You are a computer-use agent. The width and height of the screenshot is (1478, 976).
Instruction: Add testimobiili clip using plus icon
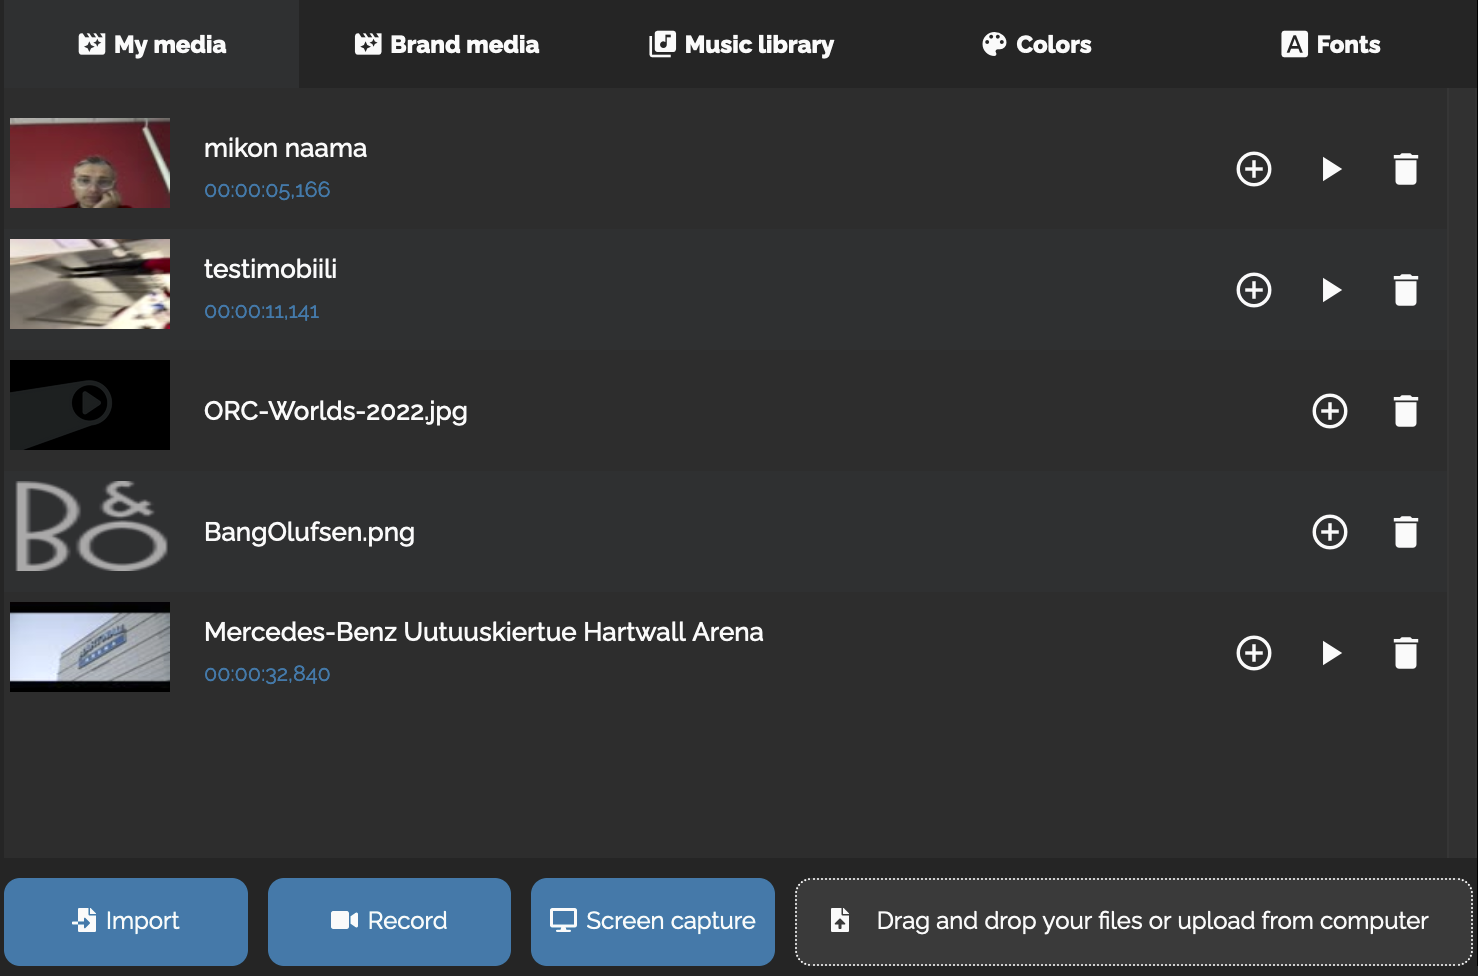[1254, 290]
